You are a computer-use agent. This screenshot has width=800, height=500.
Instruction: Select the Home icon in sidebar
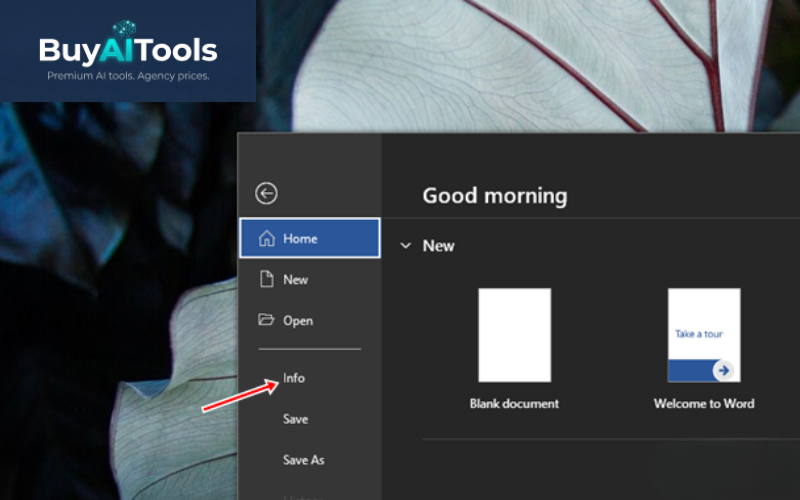pyautogui.click(x=266, y=238)
